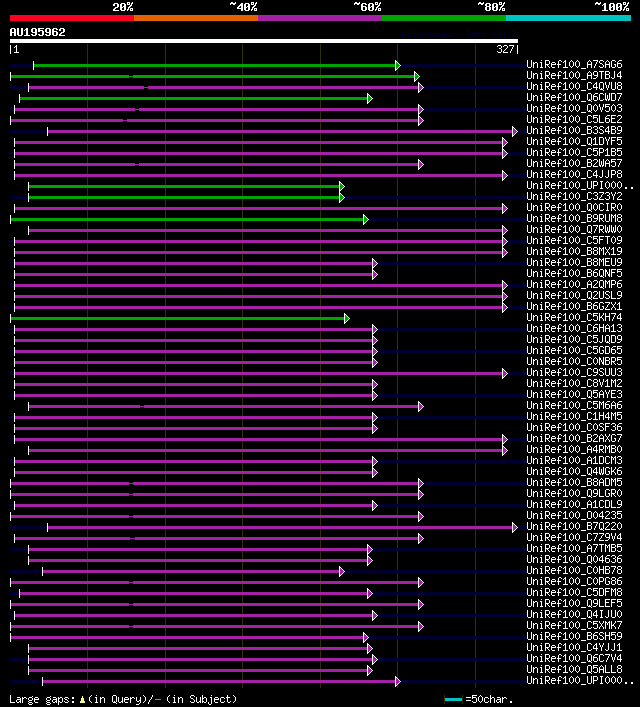Select label UniRef100_C5FT09
The height and width of the screenshot is (707, 640).
coord(574,240)
